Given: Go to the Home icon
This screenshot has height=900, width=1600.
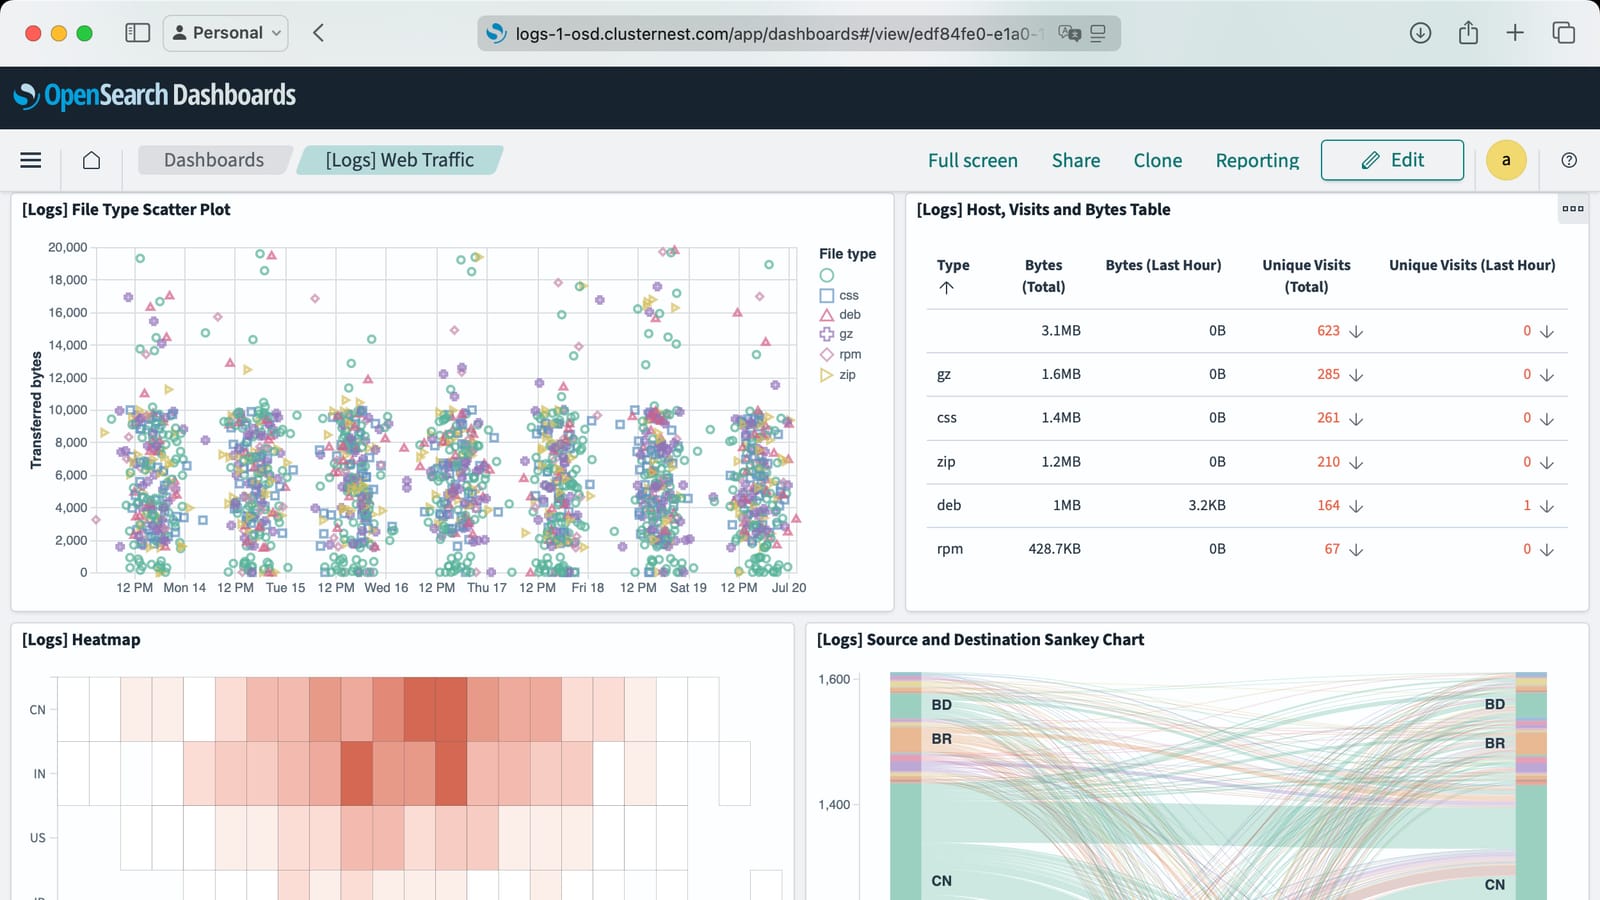Looking at the screenshot, I should 91,160.
